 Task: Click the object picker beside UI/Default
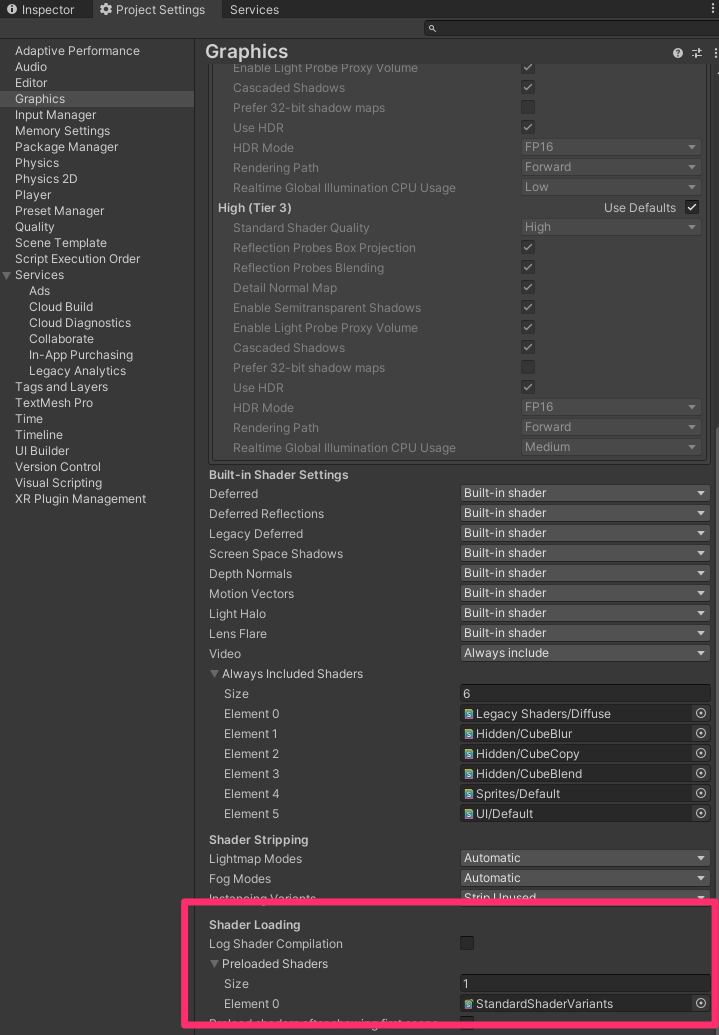(700, 813)
